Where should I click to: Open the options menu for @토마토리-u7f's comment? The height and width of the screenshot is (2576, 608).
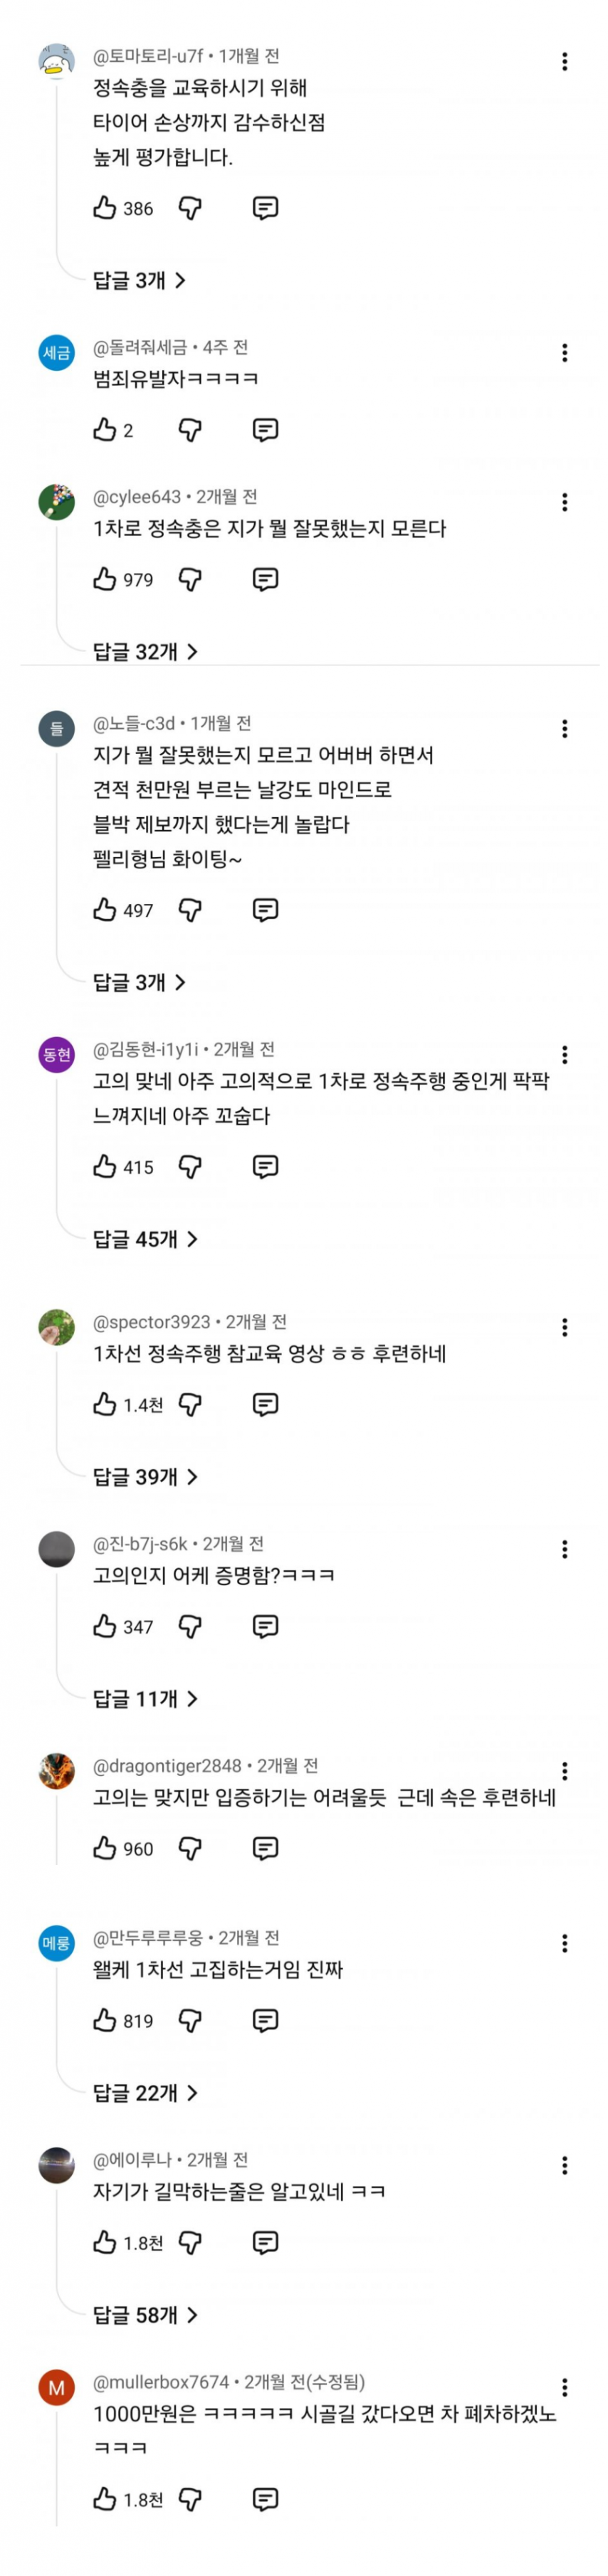point(565,62)
